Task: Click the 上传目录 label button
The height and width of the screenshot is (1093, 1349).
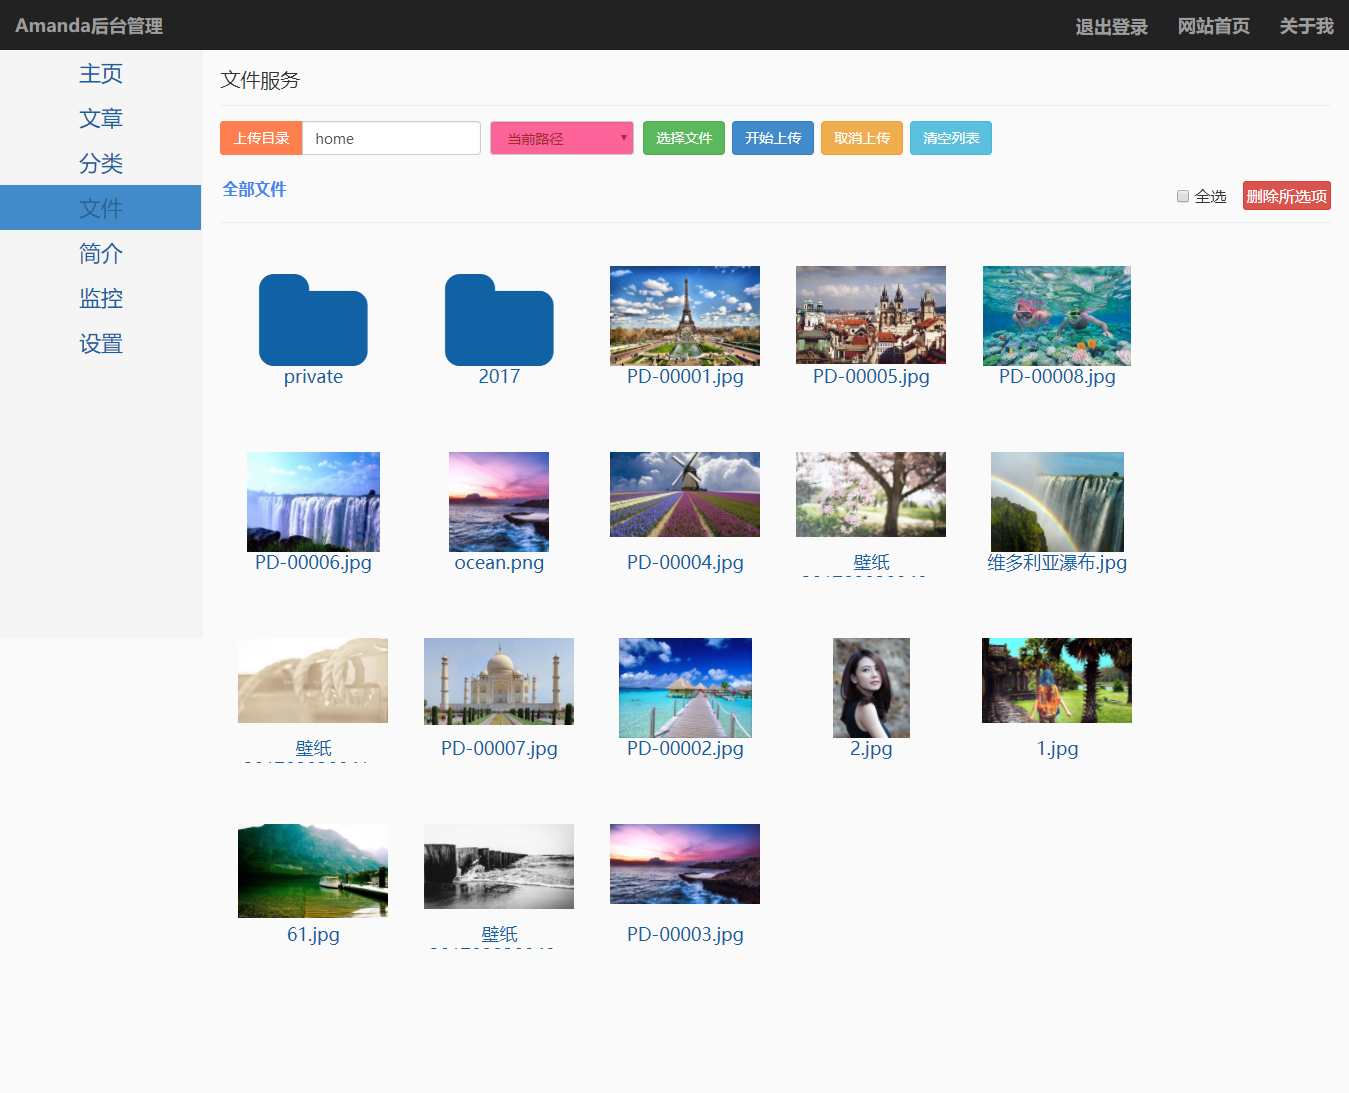Action: pyautogui.click(x=261, y=138)
